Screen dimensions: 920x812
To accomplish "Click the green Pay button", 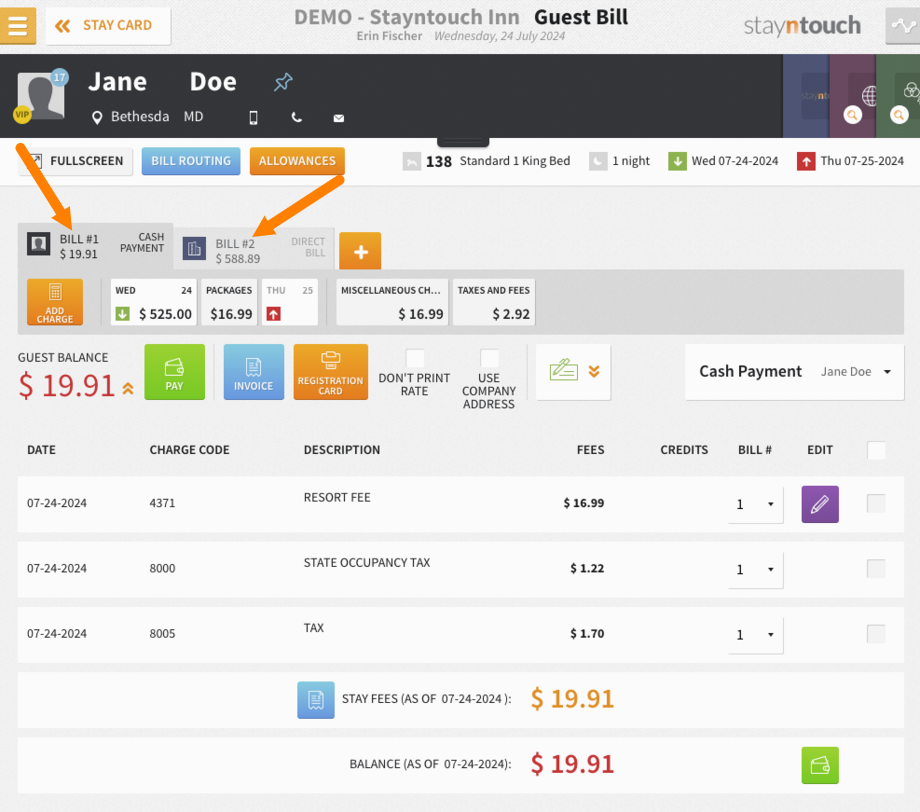I will click(175, 372).
